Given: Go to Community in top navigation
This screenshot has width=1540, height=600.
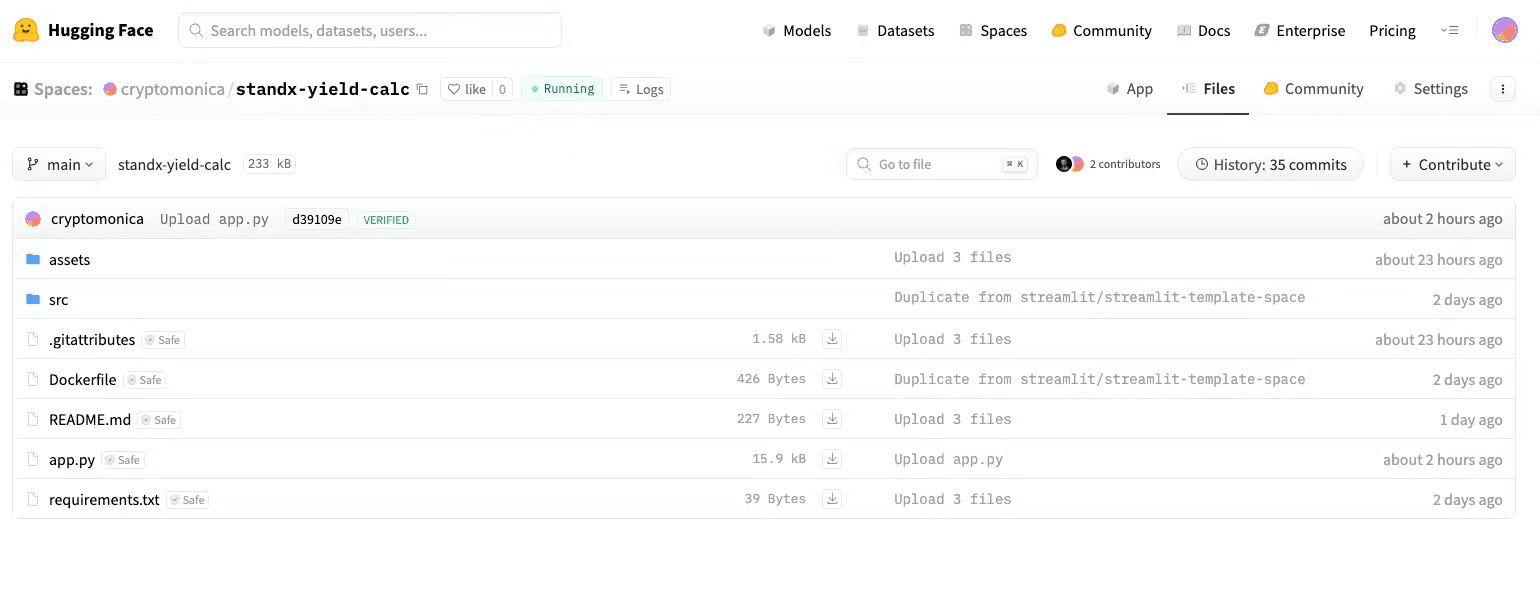Looking at the screenshot, I should (x=1102, y=30).
